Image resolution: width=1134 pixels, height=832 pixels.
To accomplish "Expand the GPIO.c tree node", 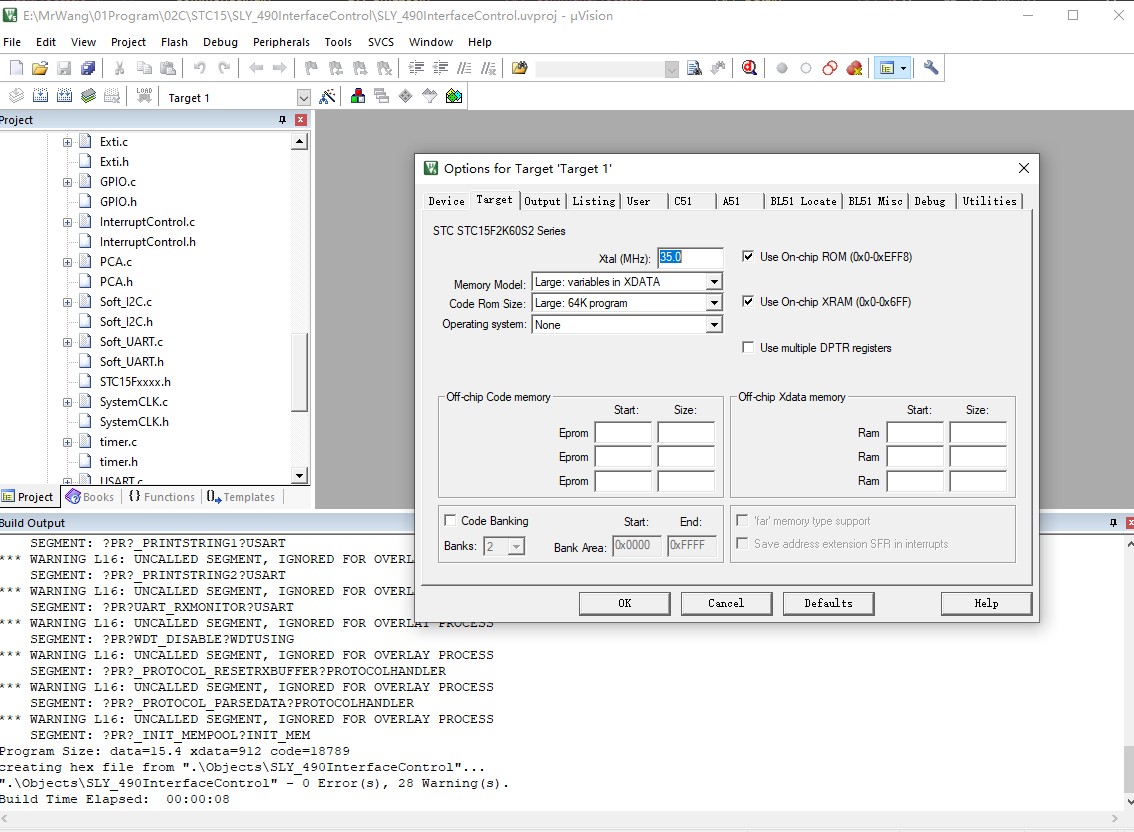I will (67, 182).
